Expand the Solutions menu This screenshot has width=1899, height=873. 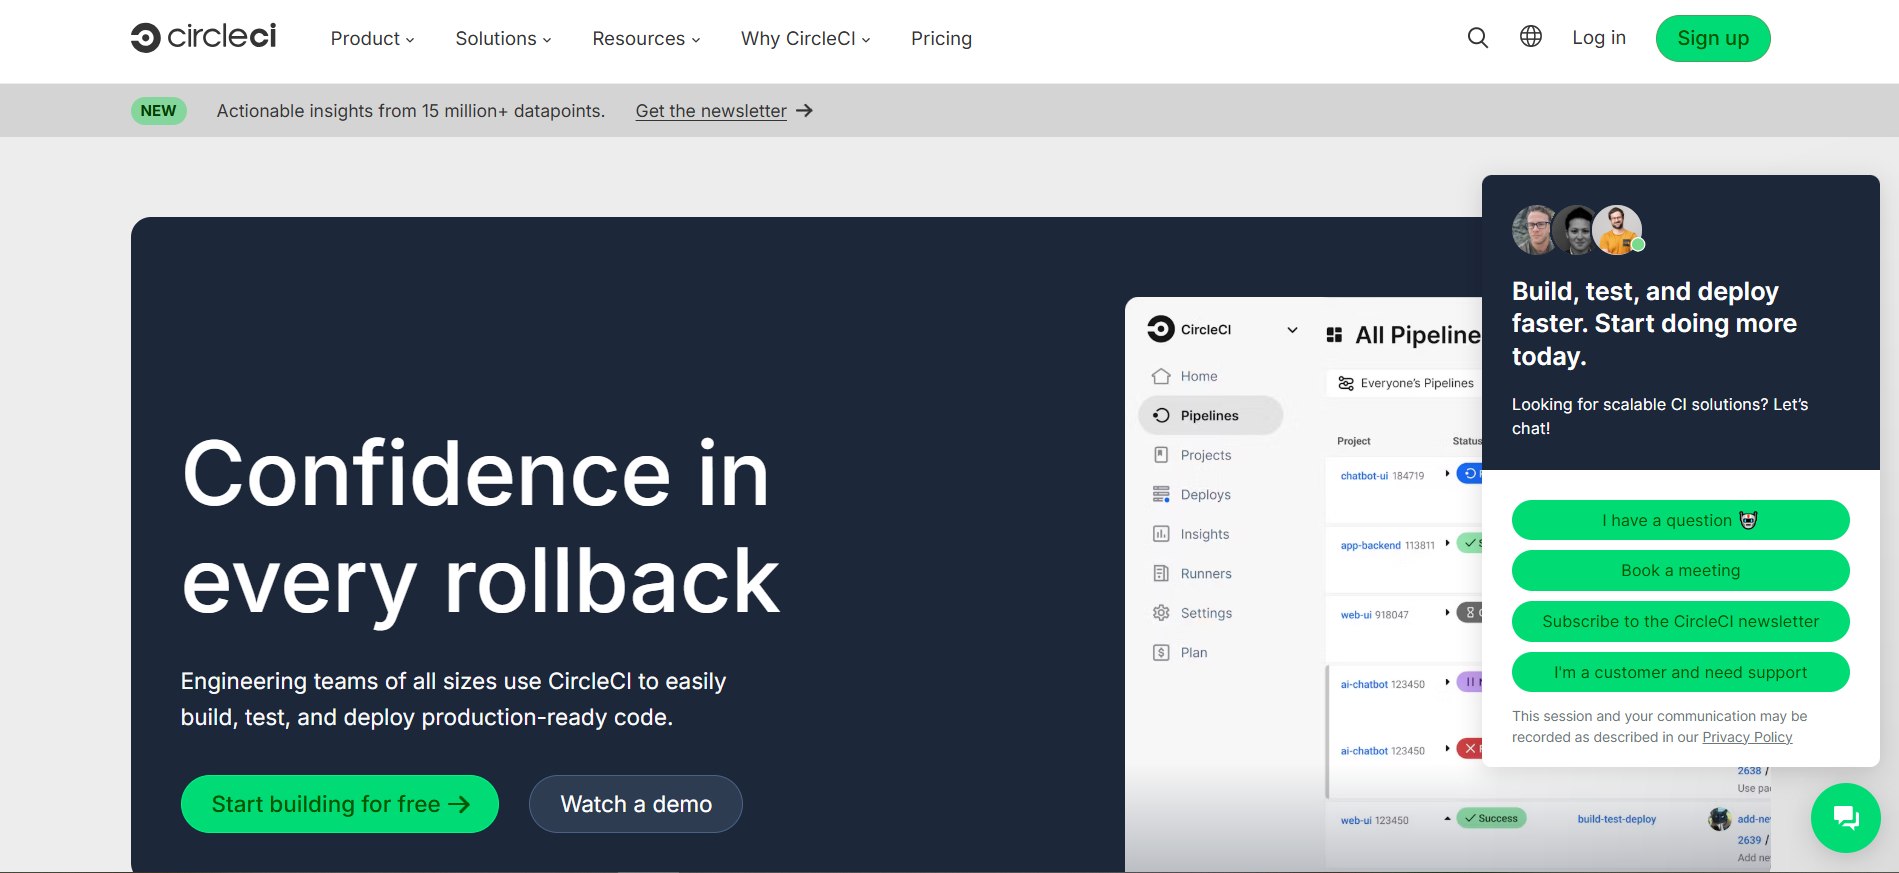point(503,38)
